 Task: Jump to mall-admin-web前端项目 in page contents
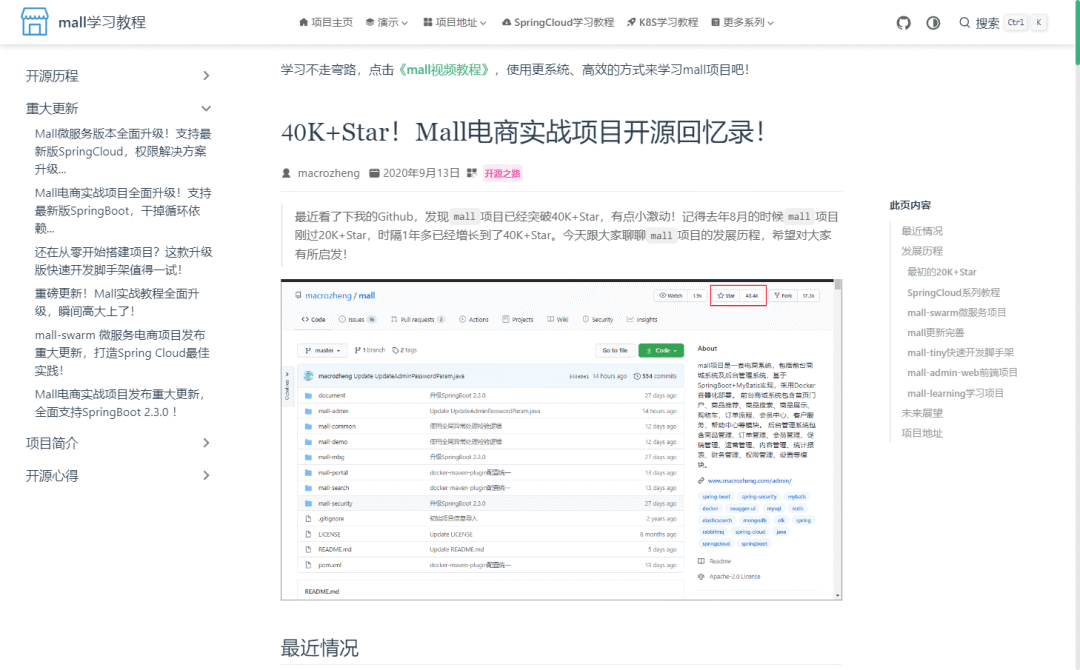point(962,373)
